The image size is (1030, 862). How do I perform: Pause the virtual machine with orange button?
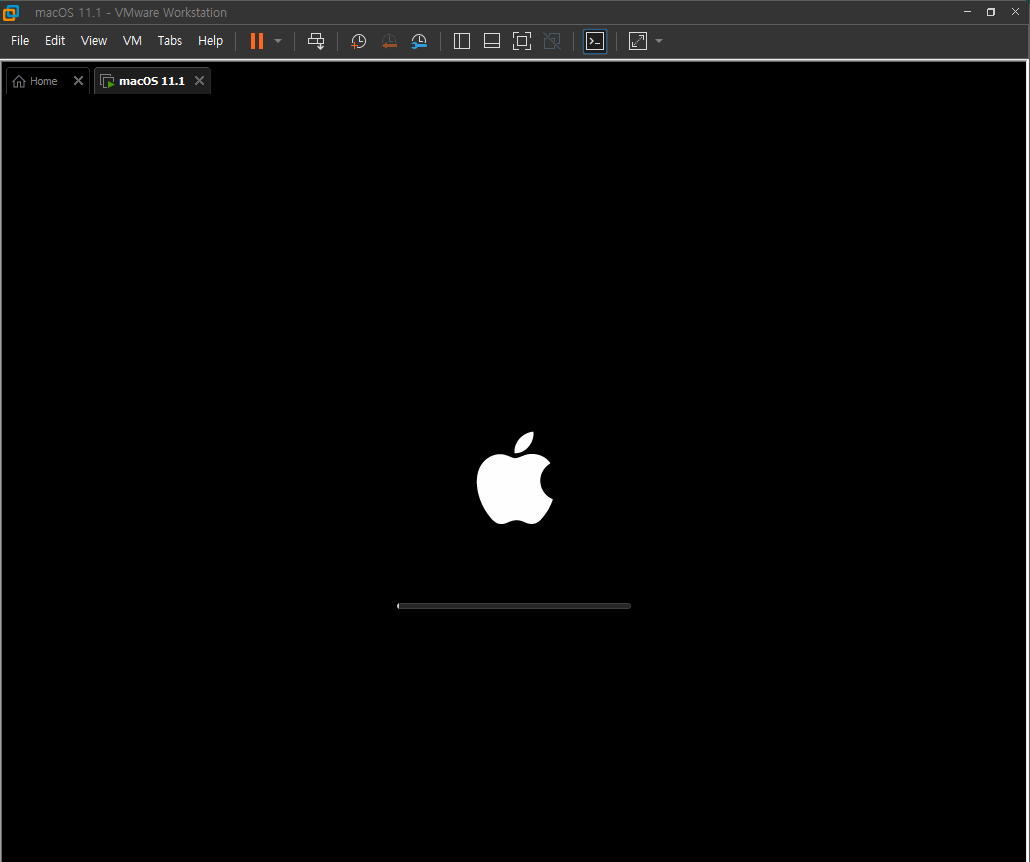tap(257, 41)
